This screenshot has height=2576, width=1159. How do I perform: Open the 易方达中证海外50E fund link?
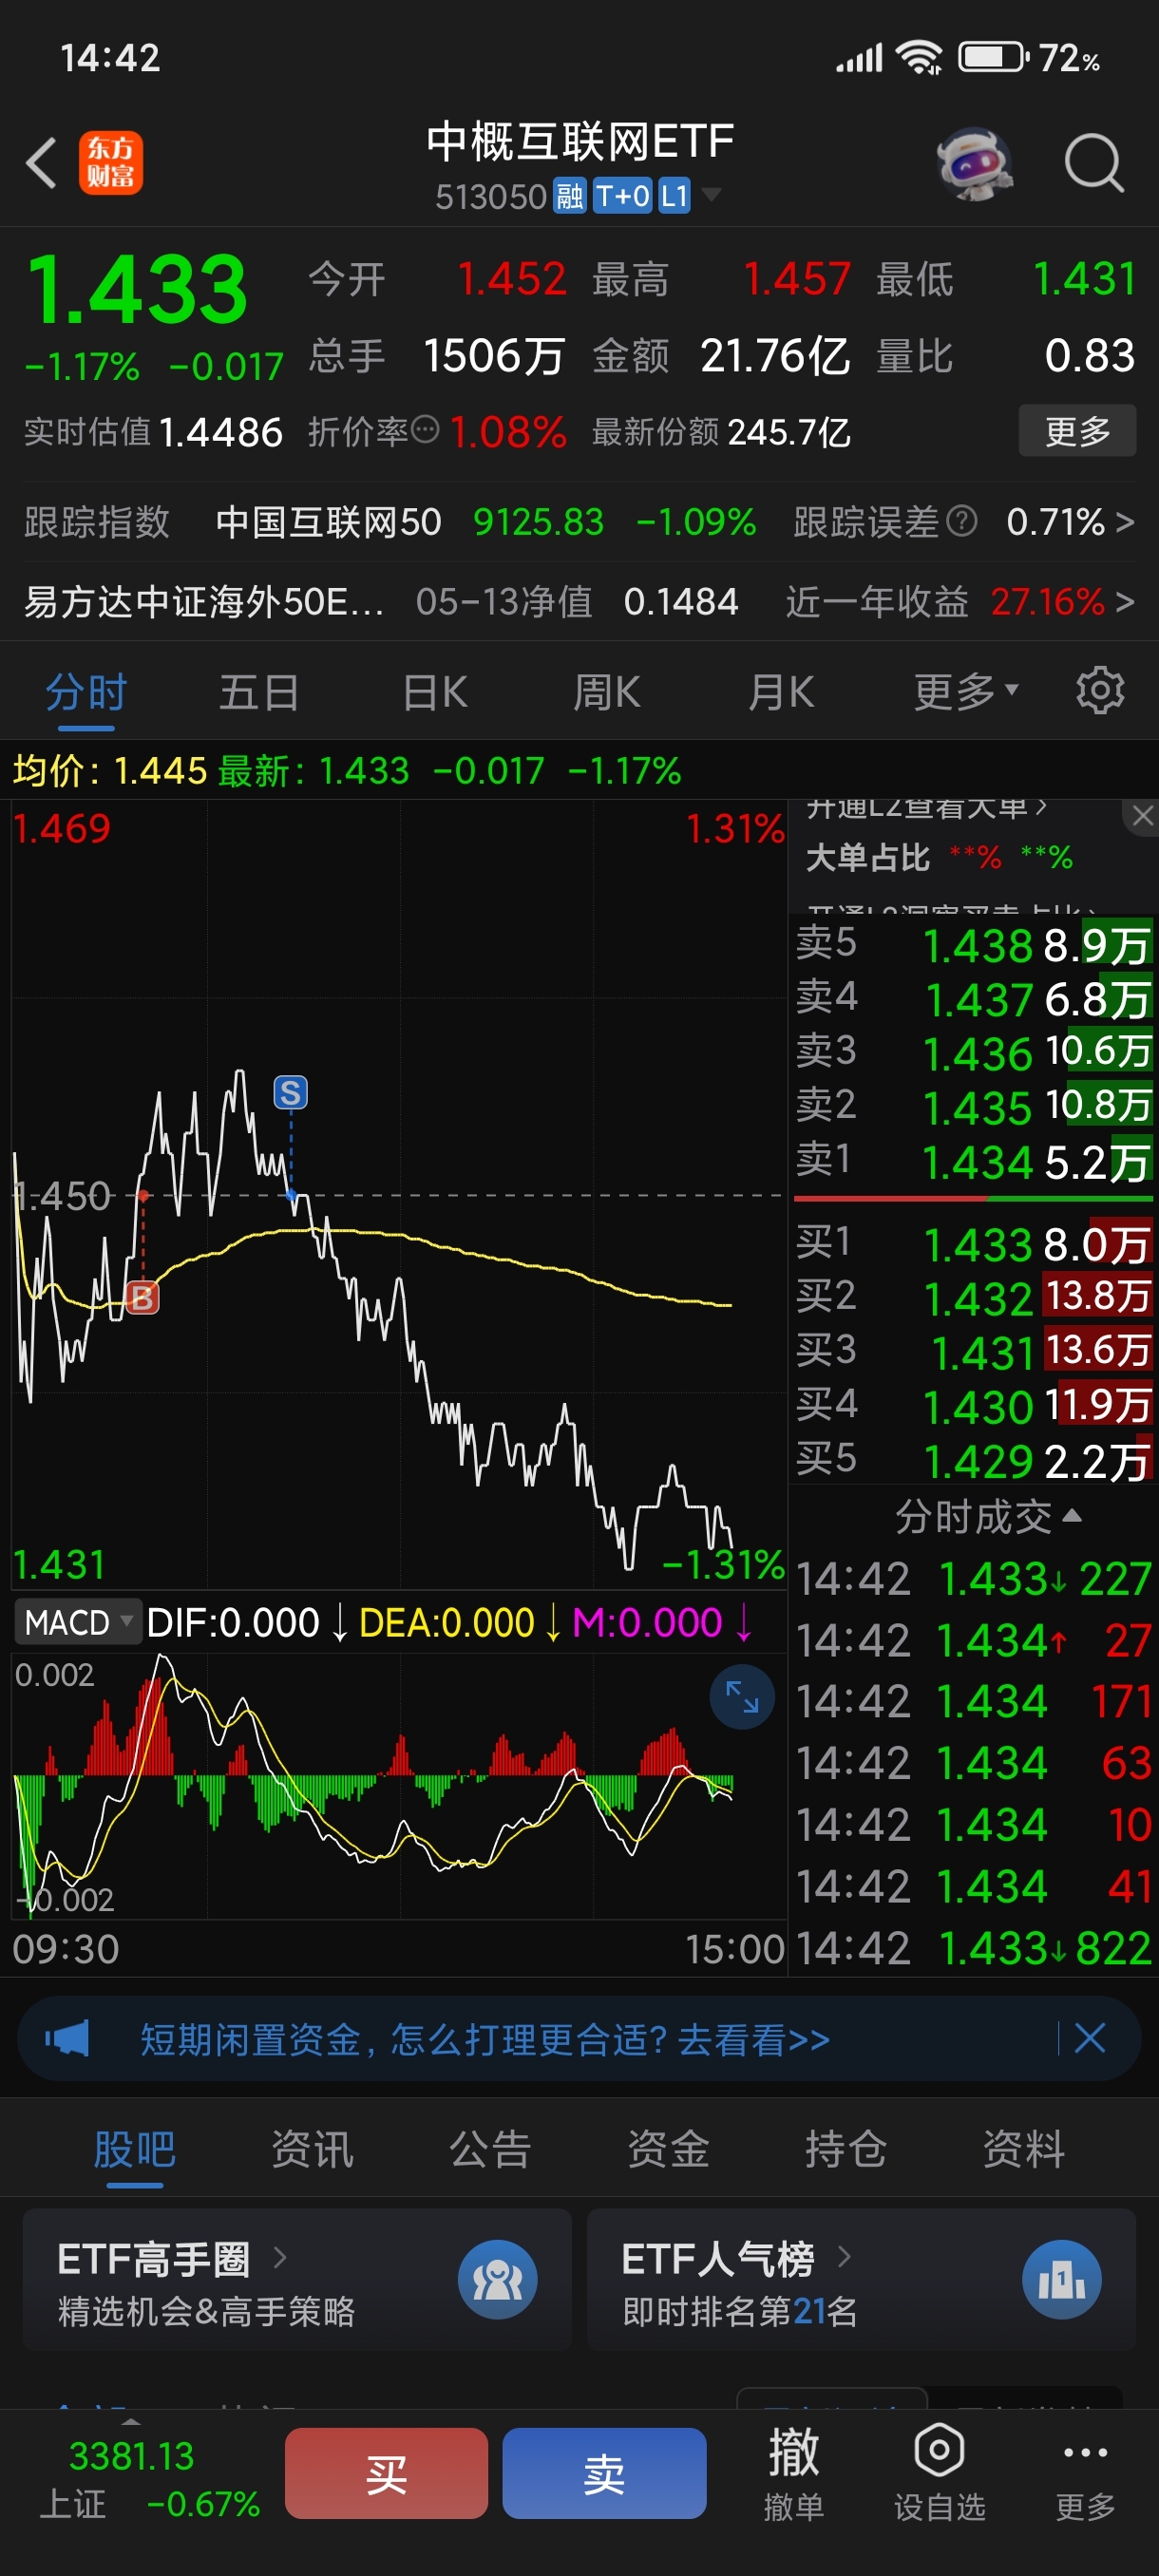coord(204,601)
